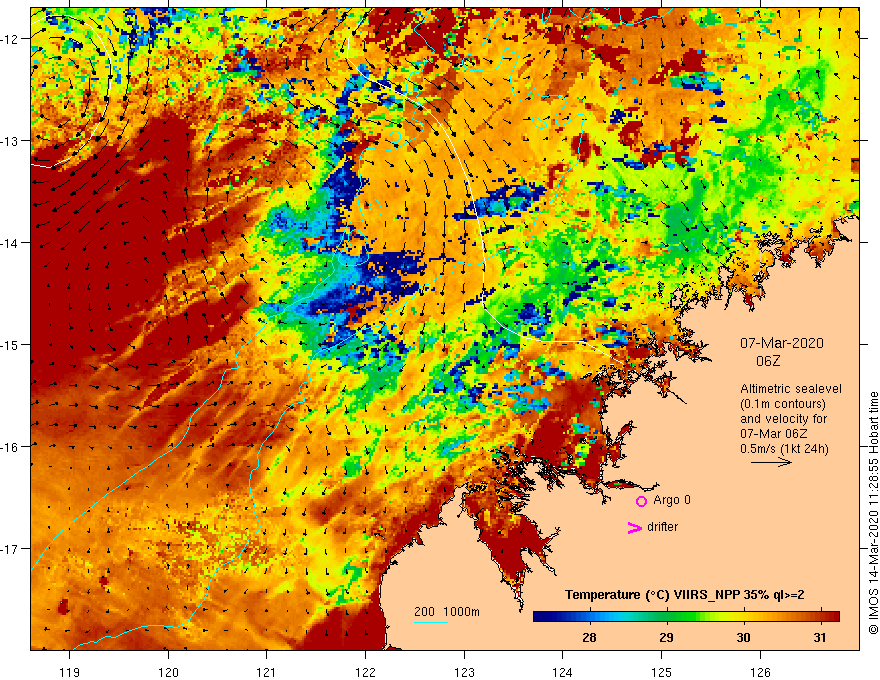This screenshot has height=680, width=880.
Task: Click latitude axis label -16
Action: (11, 447)
